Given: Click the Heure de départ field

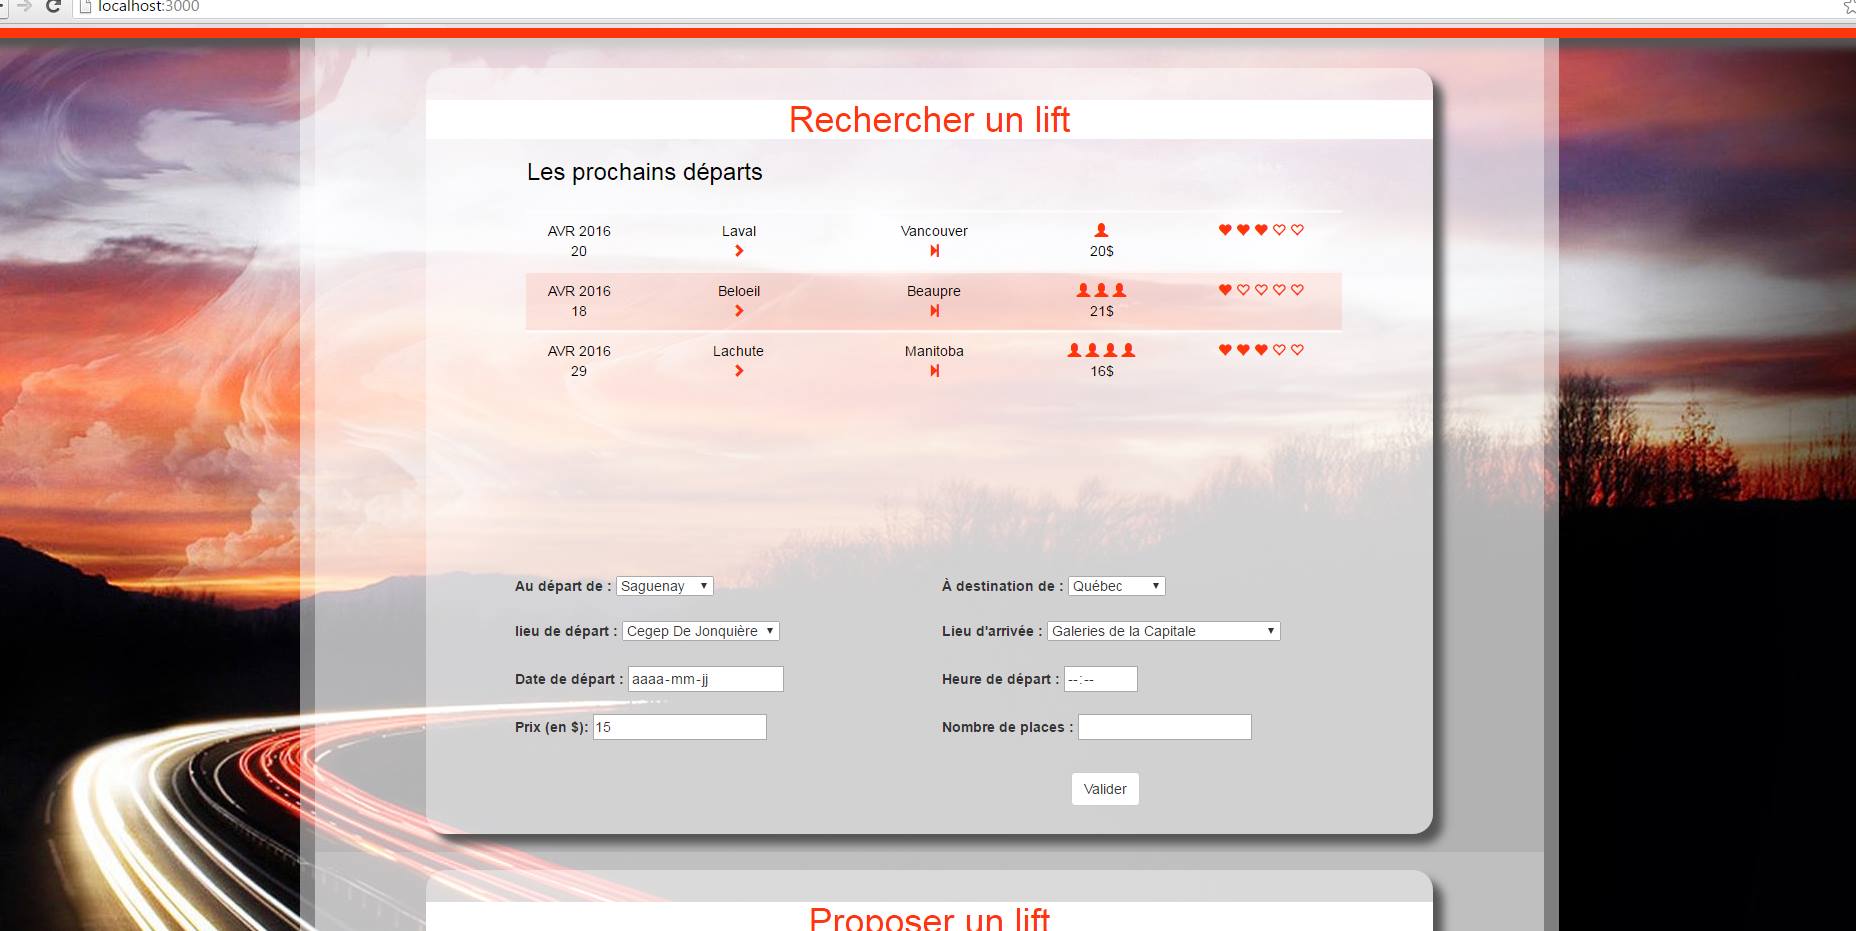Looking at the screenshot, I should [x=1101, y=679].
